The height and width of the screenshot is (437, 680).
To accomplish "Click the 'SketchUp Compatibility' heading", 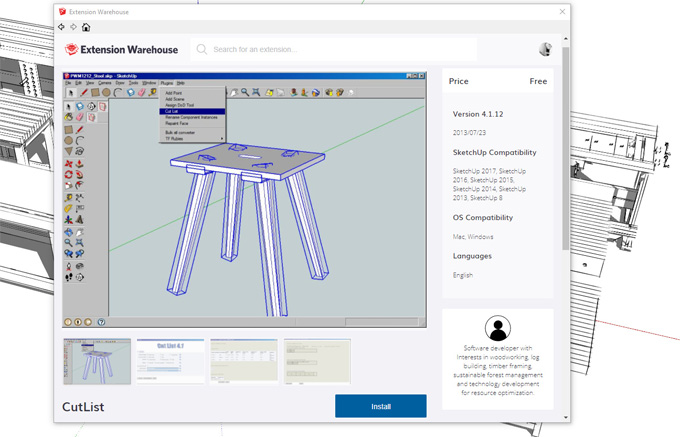I will coord(494,153).
